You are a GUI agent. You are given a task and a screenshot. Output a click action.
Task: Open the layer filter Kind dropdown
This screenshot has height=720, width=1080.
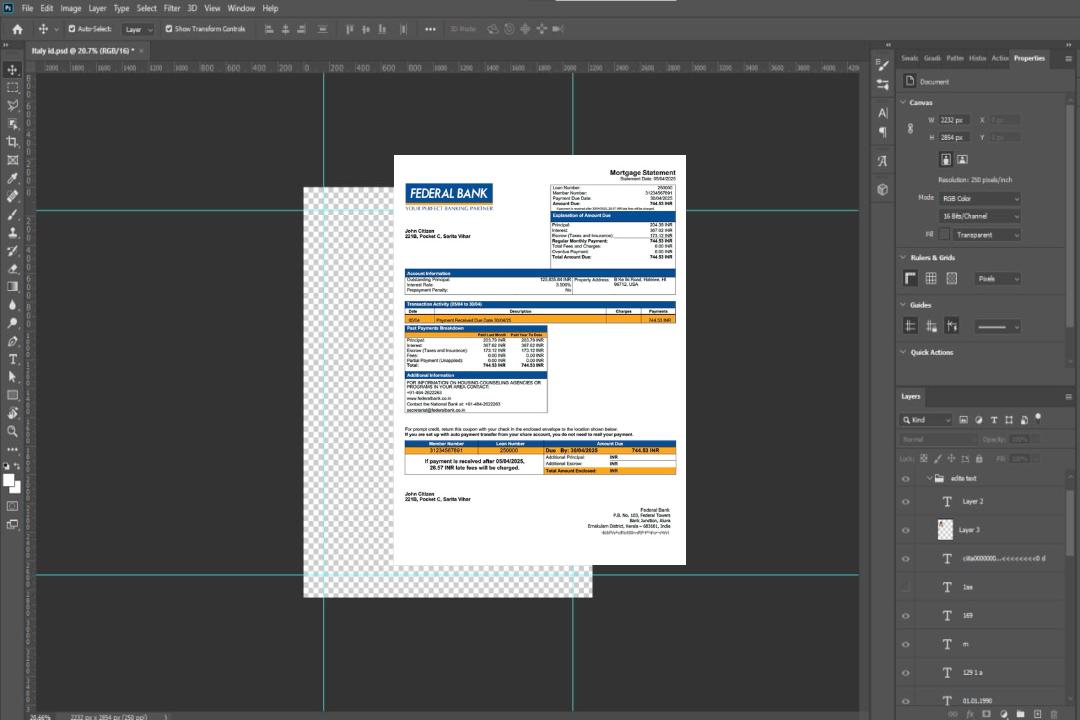[x=926, y=420]
